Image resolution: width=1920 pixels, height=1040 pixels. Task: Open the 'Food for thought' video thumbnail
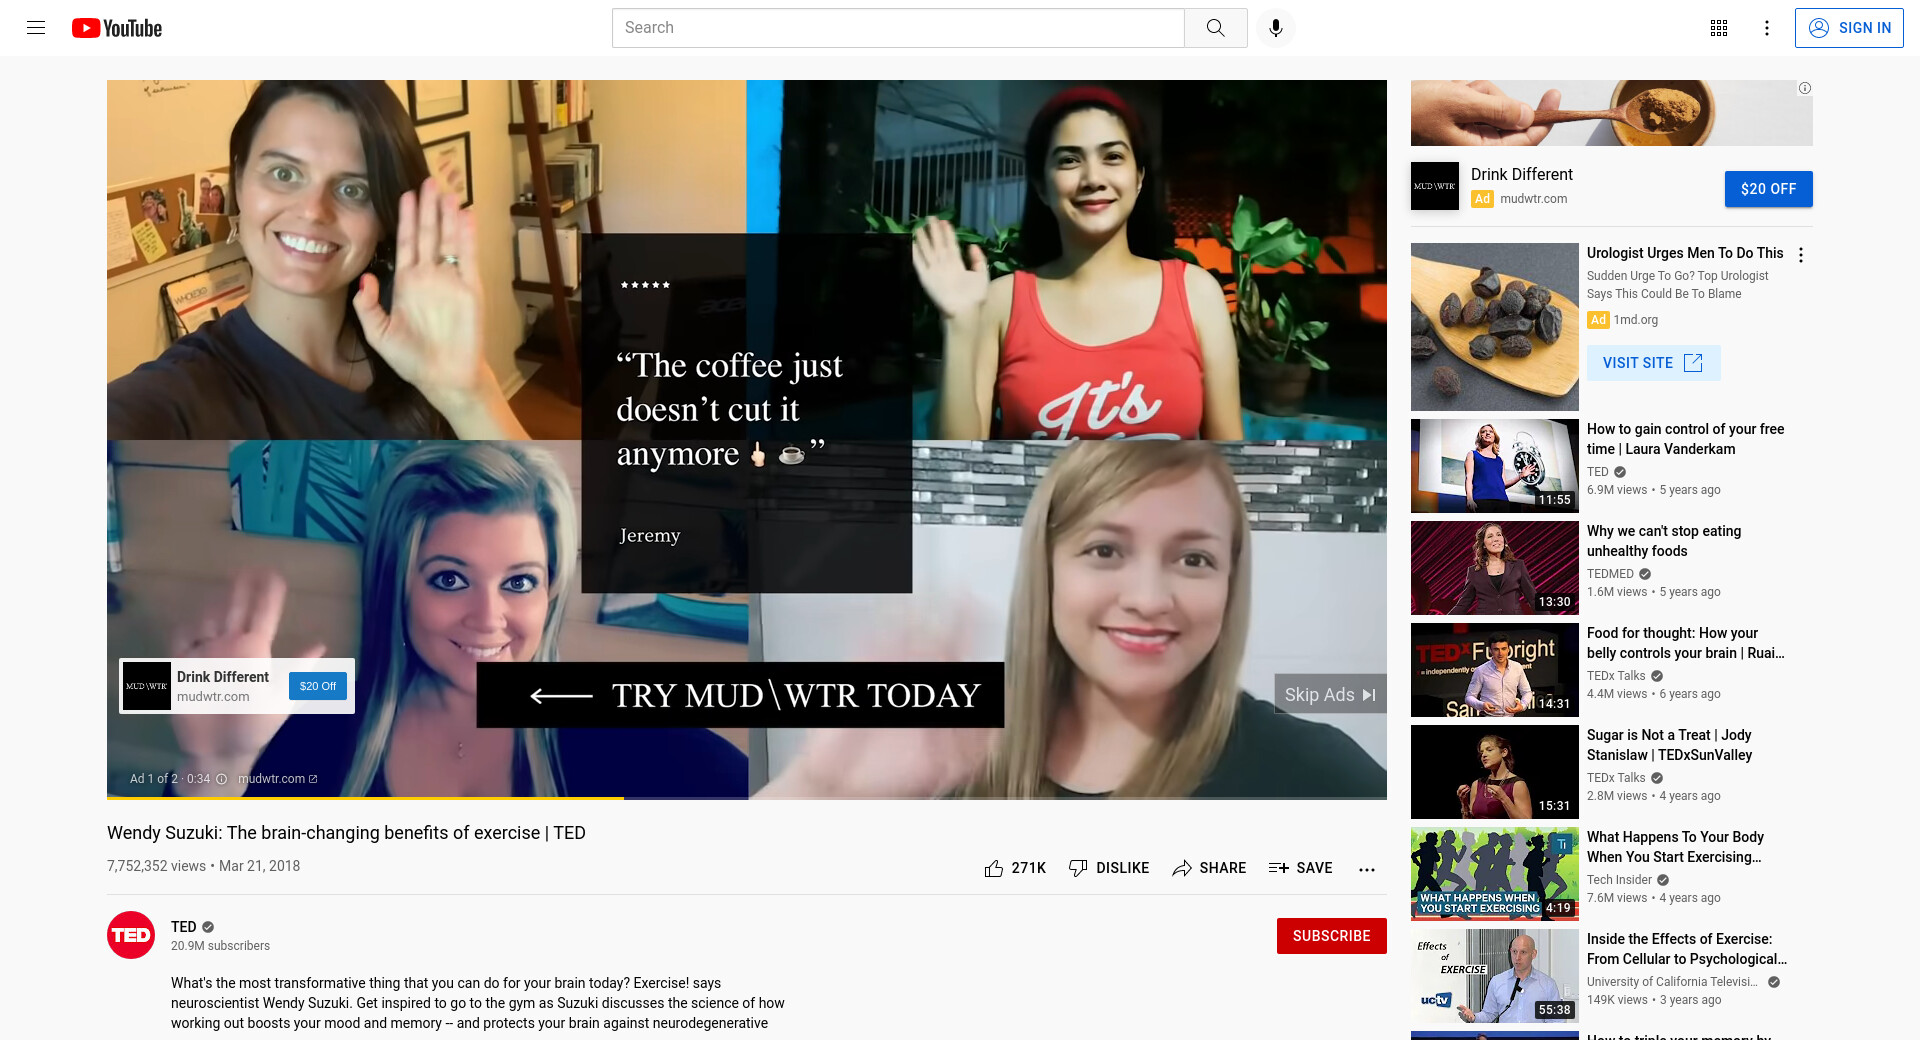coord(1494,670)
